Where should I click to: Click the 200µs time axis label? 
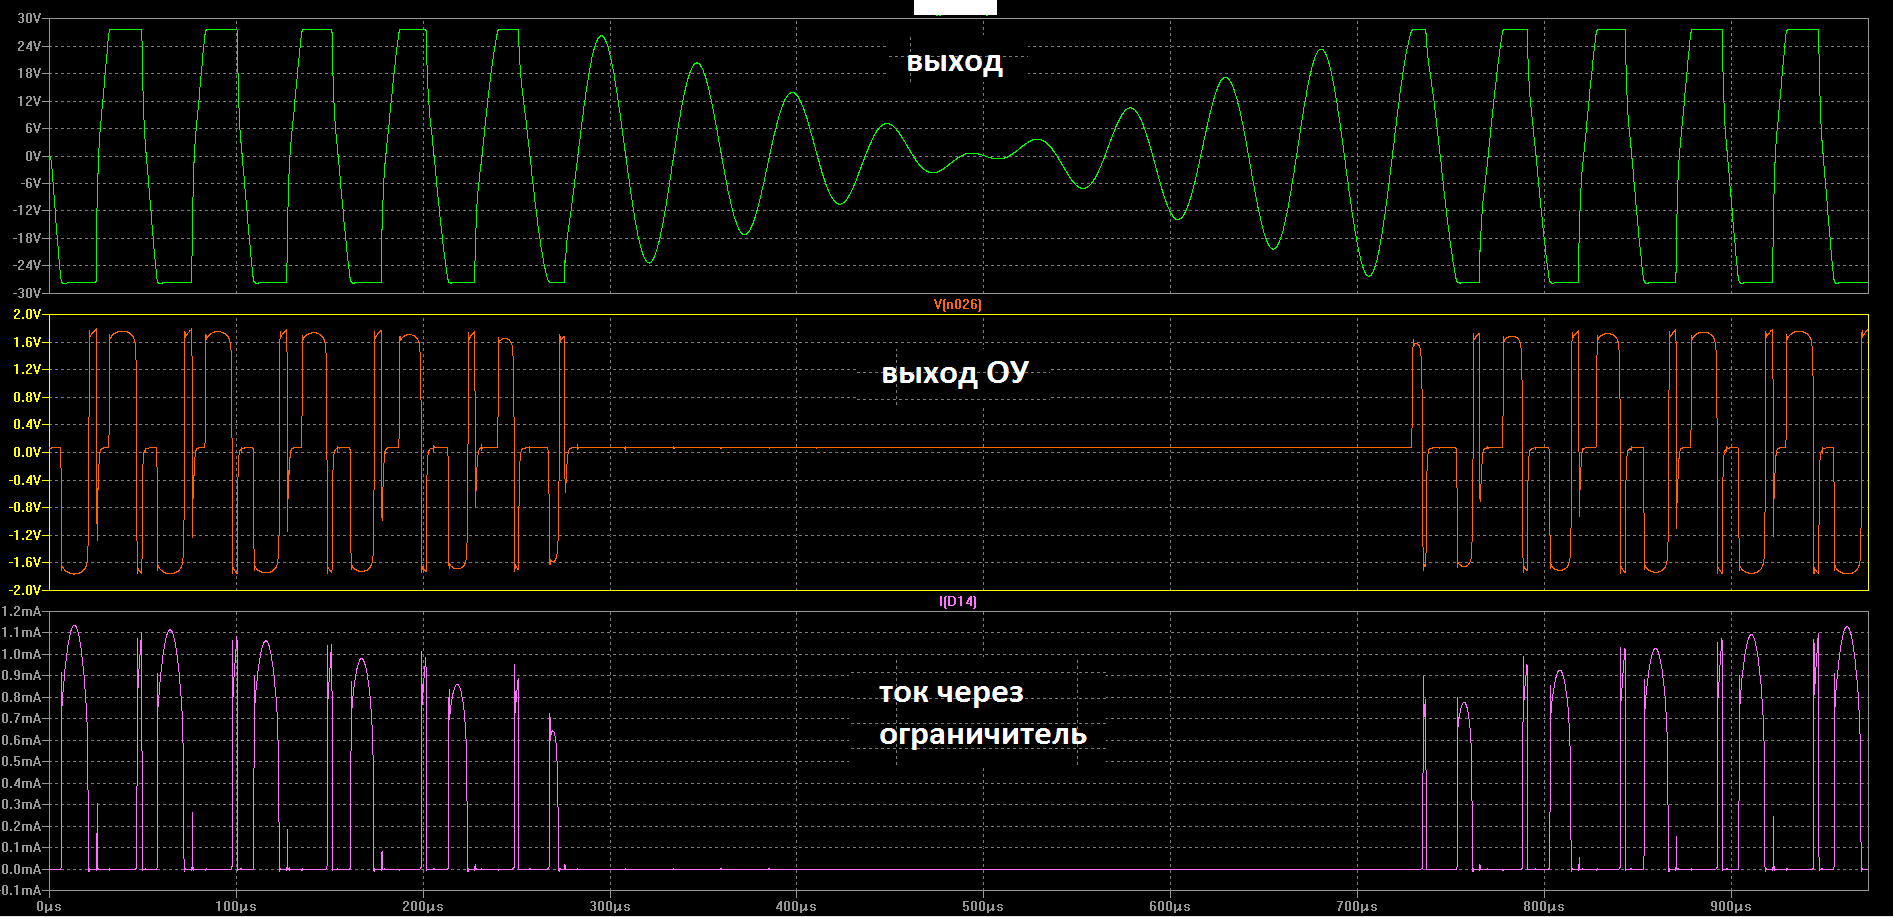423,906
